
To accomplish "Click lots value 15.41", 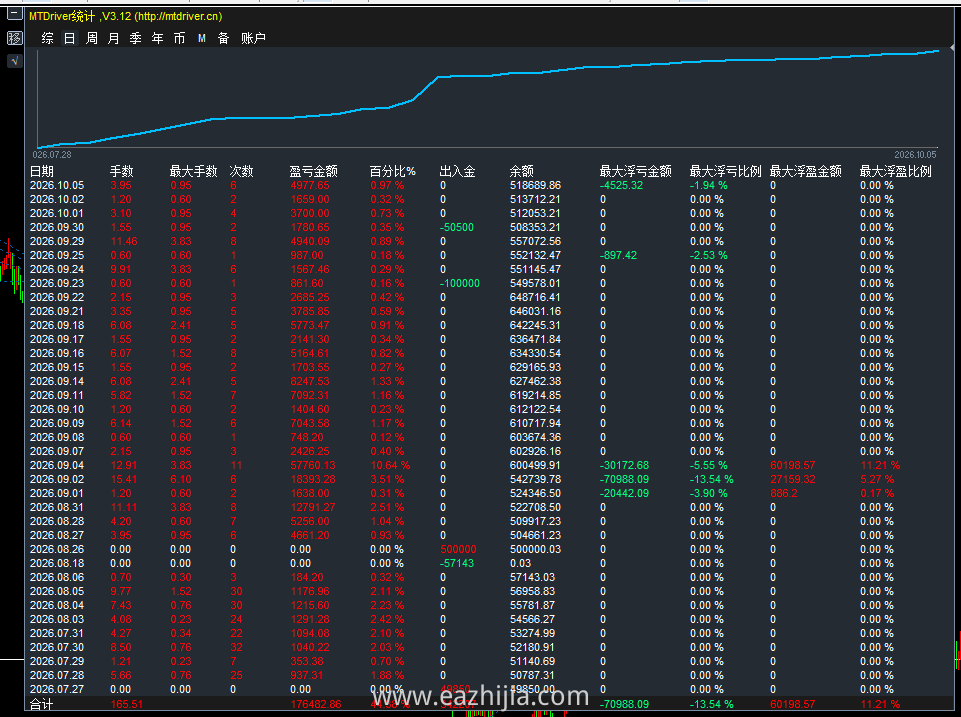I will [x=124, y=480].
